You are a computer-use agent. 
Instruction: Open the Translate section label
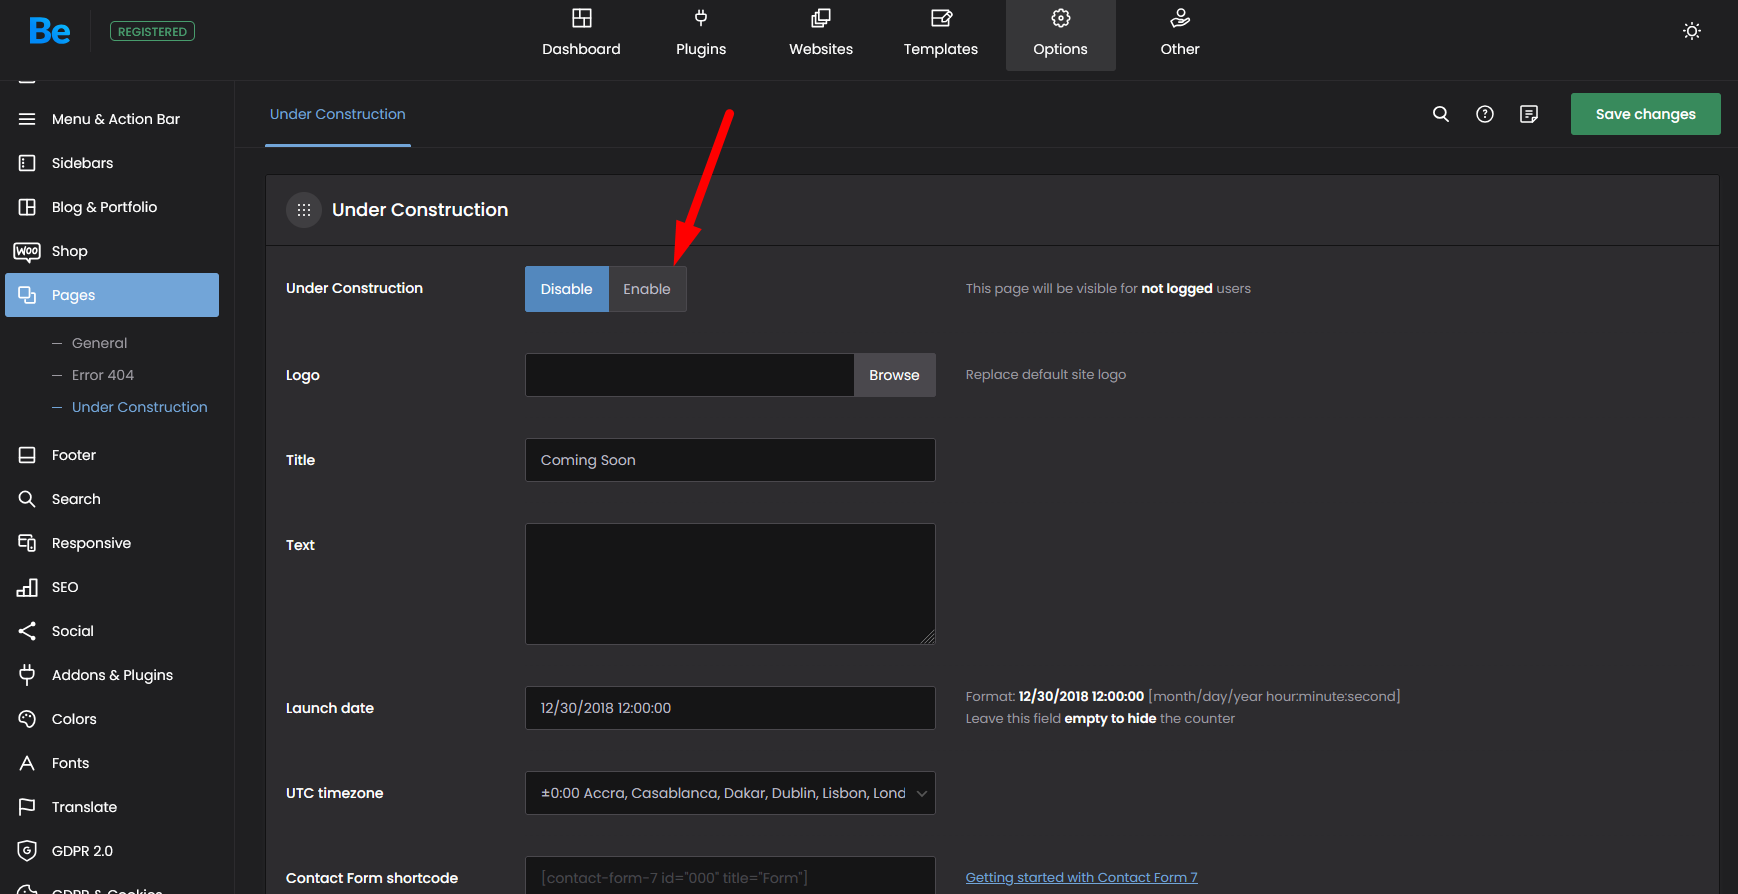(x=84, y=807)
